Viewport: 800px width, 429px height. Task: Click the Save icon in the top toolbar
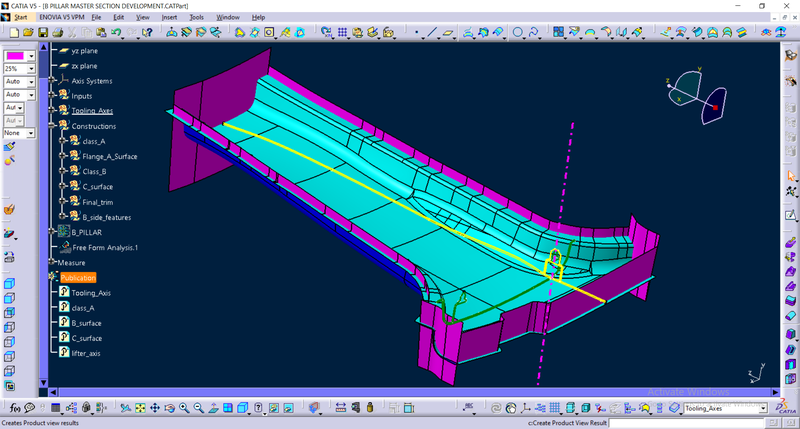(43, 33)
